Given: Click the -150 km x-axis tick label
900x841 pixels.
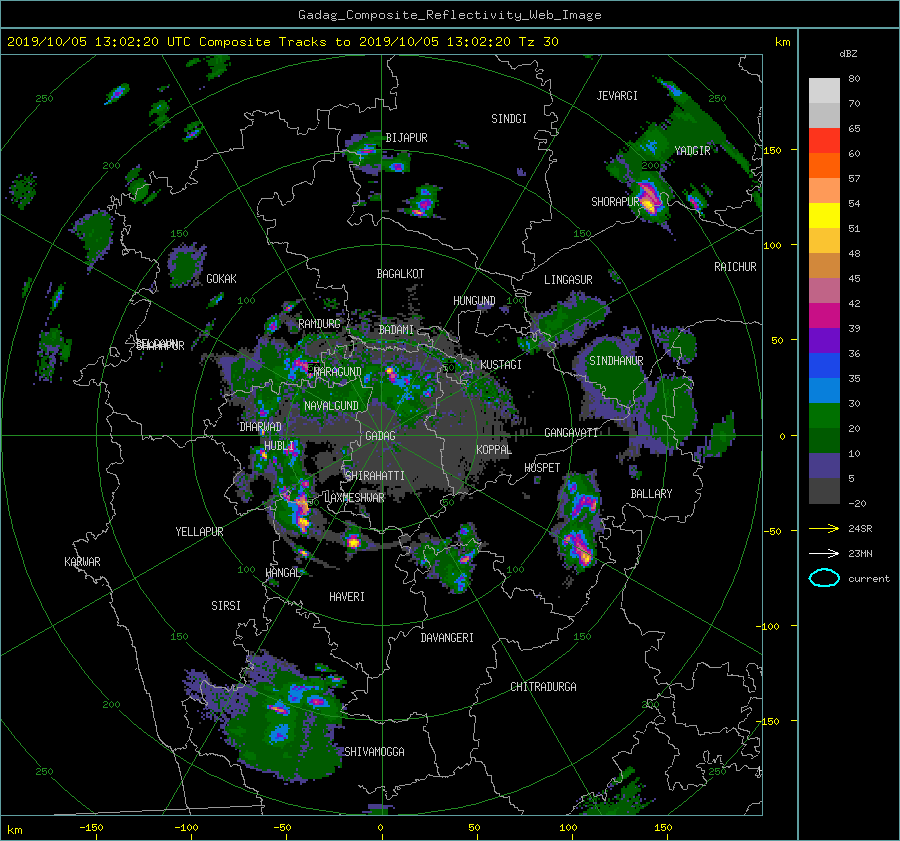Looking at the screenshot, I should click(91, 828).
